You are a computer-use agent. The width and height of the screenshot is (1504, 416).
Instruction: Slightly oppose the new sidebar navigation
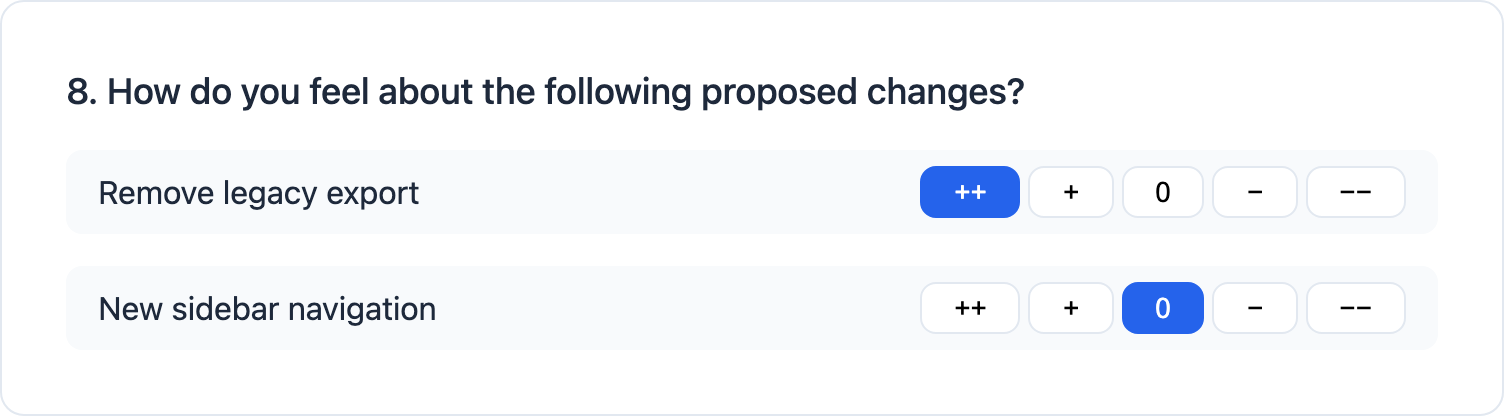pos(1254,308)
